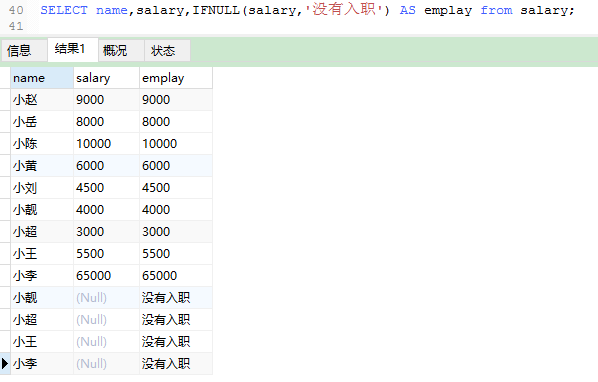
Task: Click emplay cell 65000
Action: pos(176,276)
